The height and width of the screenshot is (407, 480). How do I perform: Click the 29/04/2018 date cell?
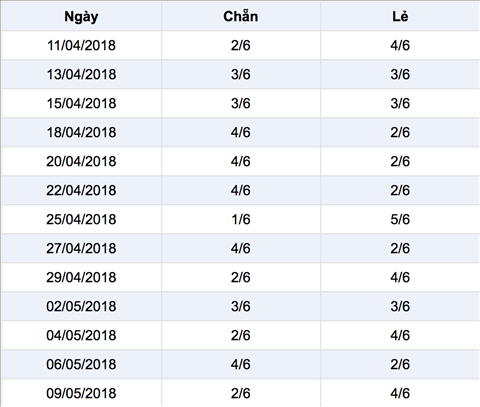(x=81, y=277)
